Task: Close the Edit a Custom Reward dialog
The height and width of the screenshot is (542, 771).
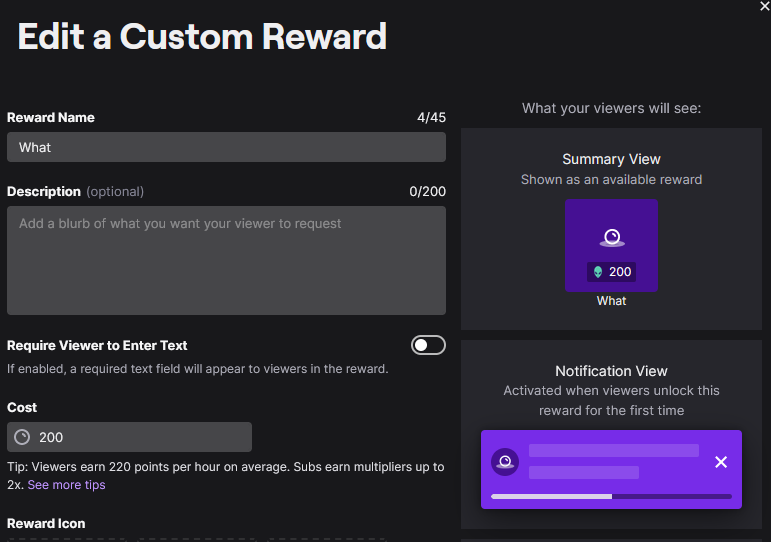Action: click(765, 6)
